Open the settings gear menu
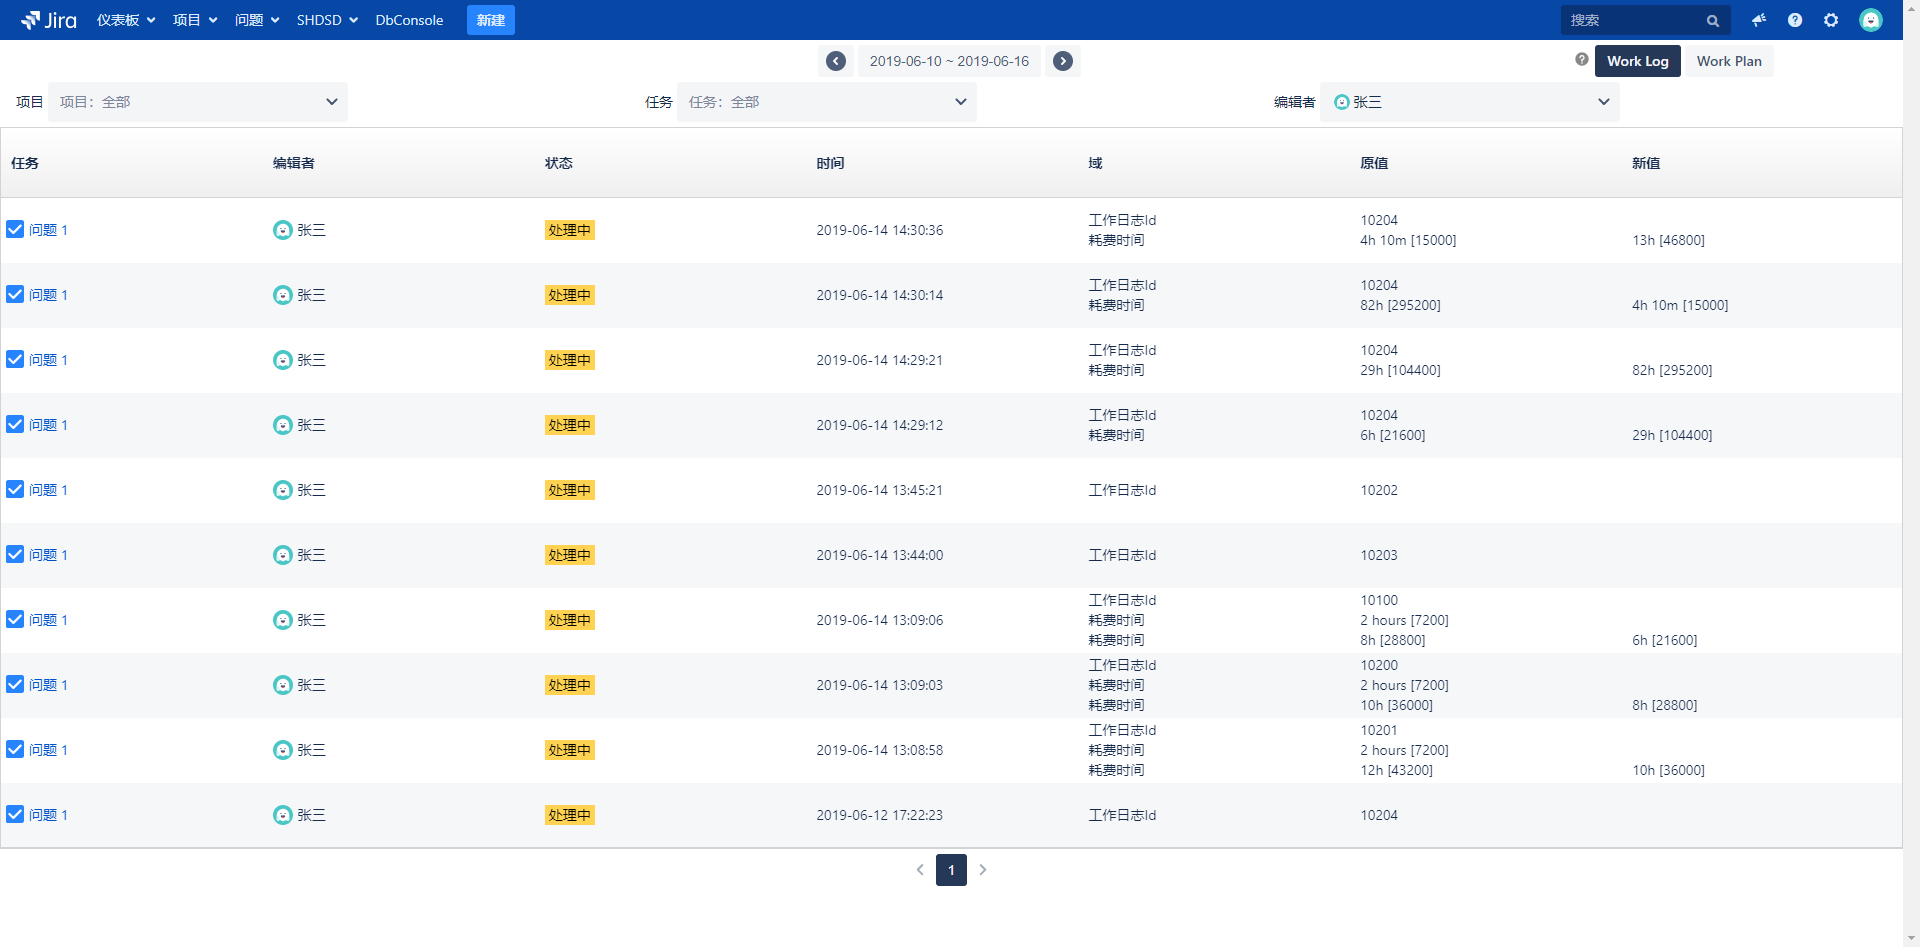The image size is (1920, 947). coord(1831,20)
